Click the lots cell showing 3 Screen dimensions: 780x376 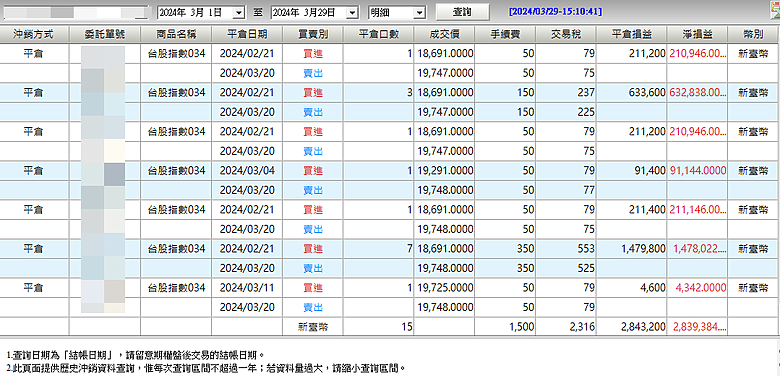click(378, 93)
